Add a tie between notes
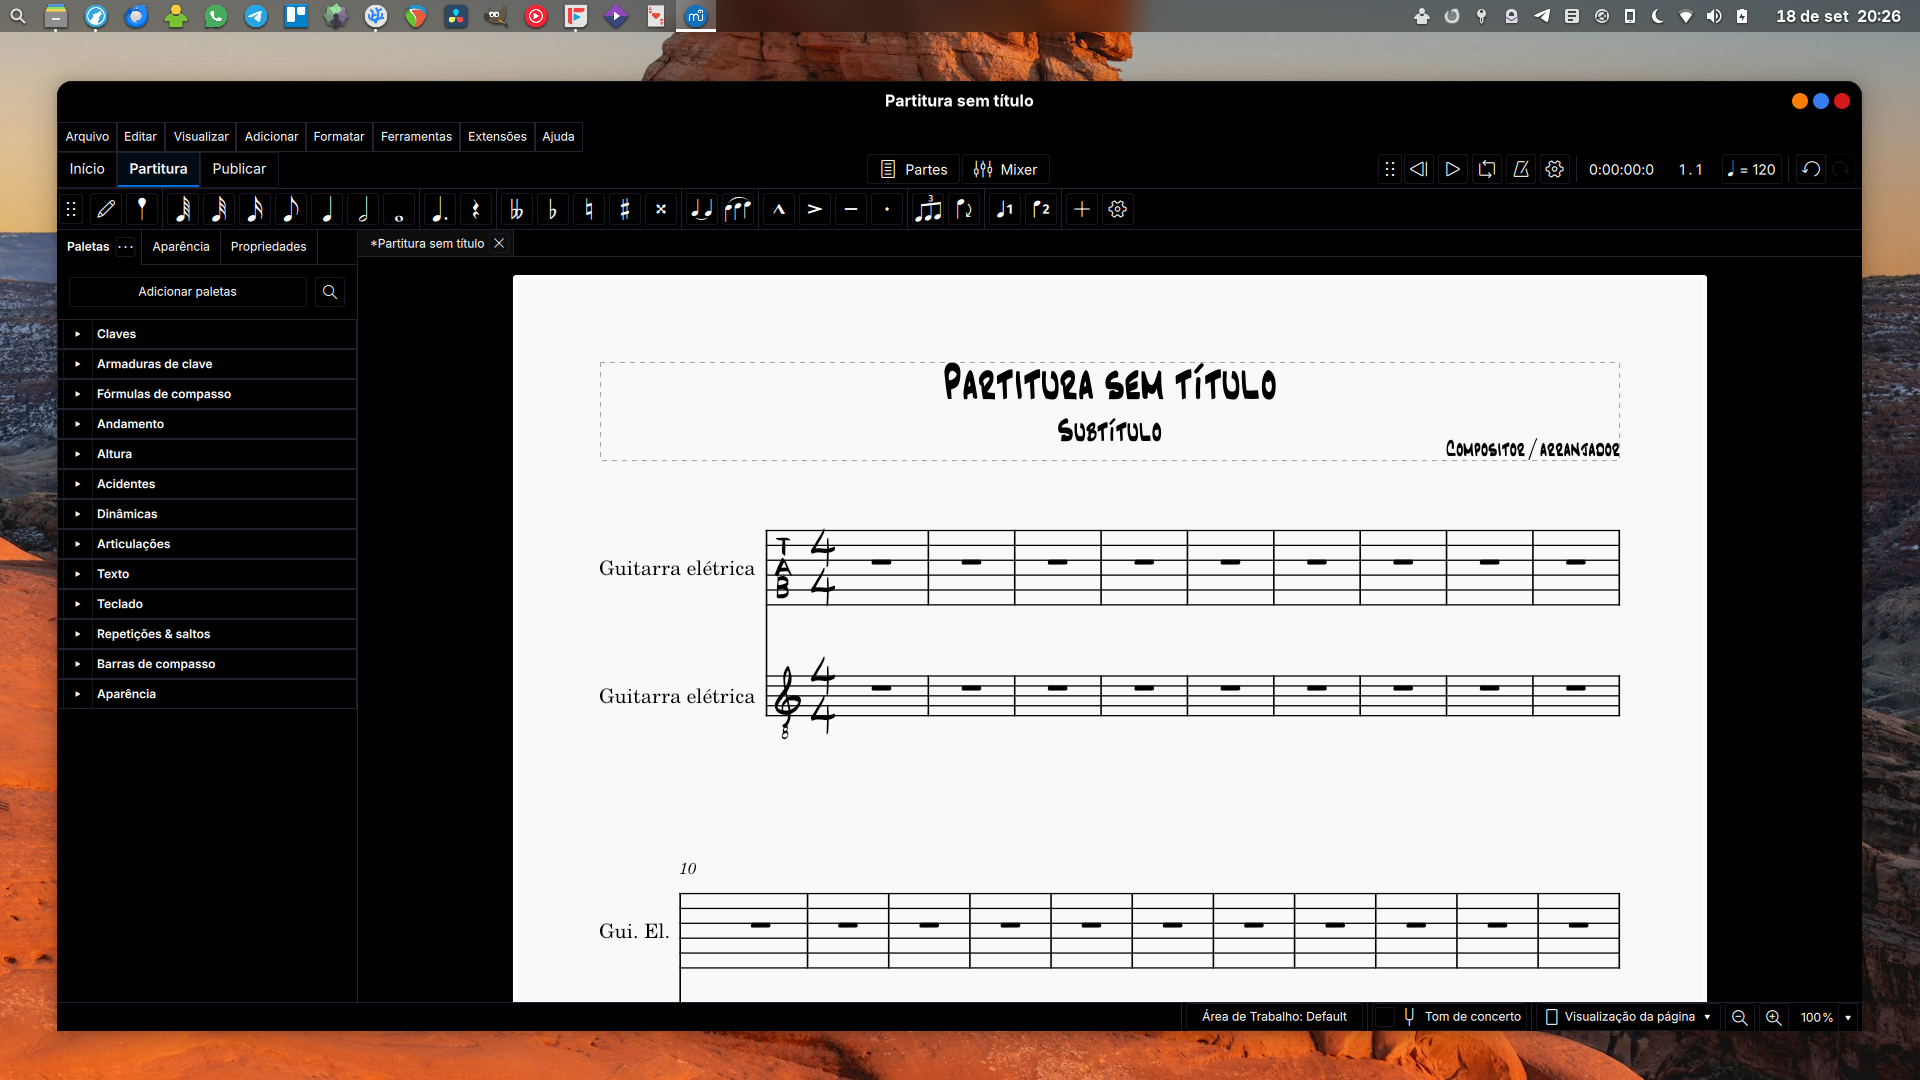 click(701, 209)
